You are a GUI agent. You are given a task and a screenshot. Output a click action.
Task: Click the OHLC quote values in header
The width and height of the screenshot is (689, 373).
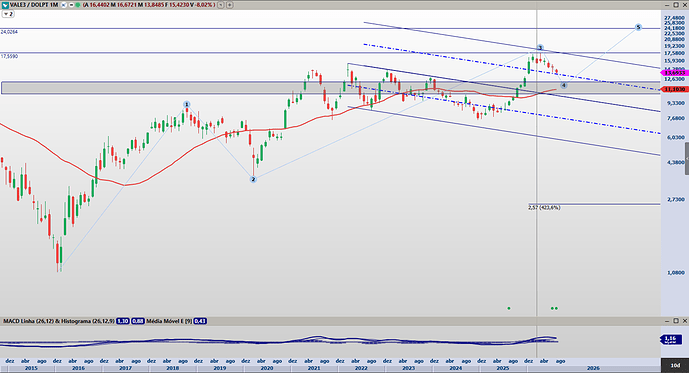click(149, 5)
